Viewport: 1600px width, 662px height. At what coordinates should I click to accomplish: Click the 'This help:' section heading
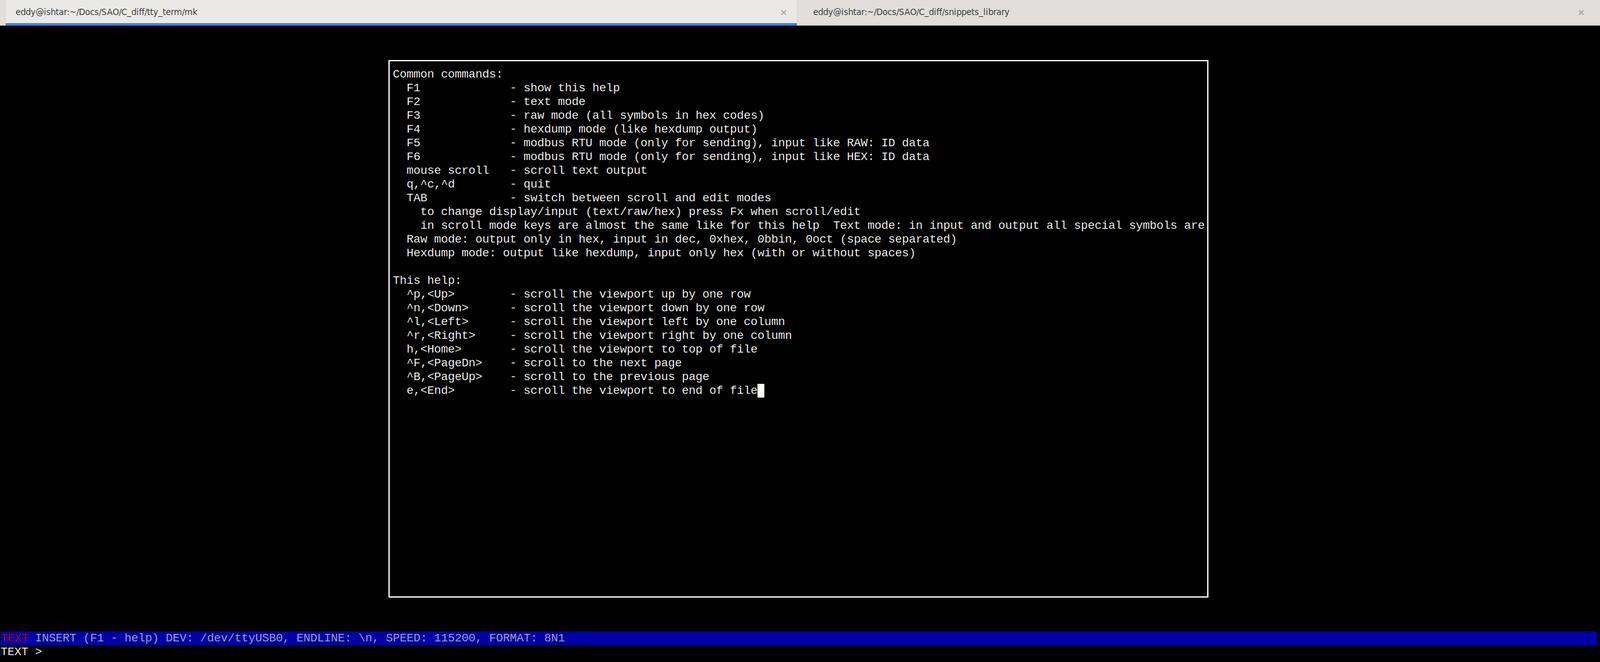pyautogui.click(x=427, y=281)
